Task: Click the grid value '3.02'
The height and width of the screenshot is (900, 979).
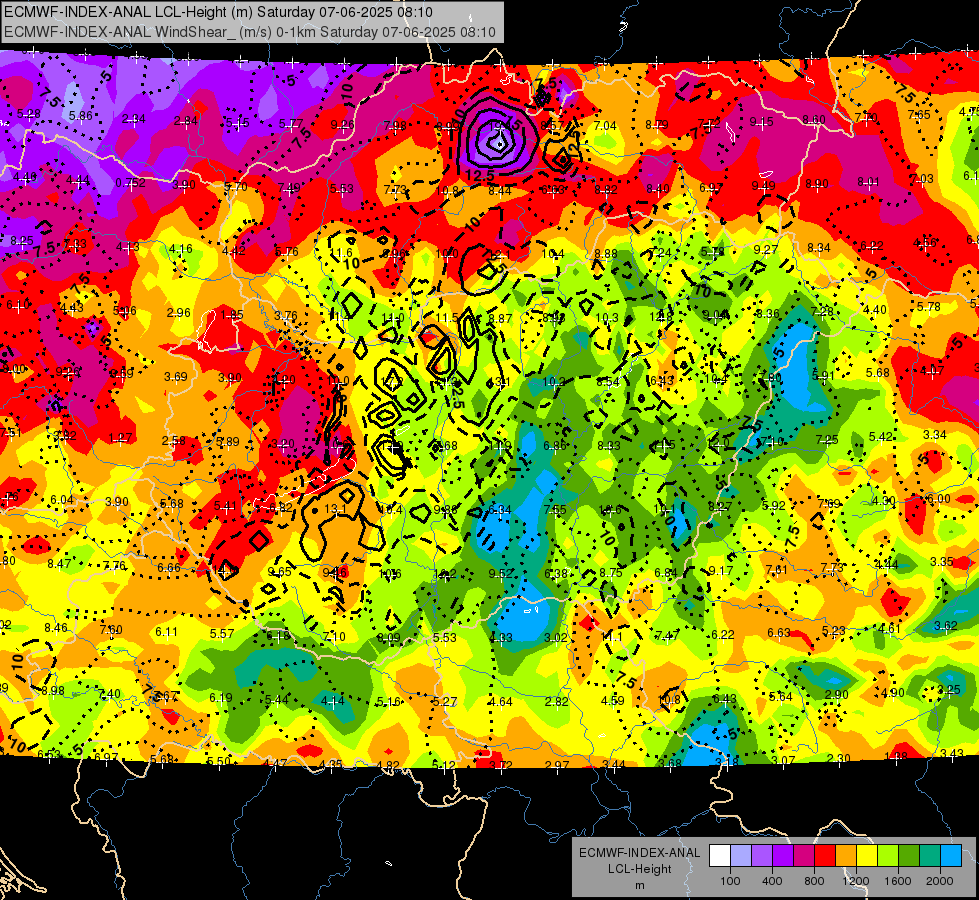Action: (556, 638)
